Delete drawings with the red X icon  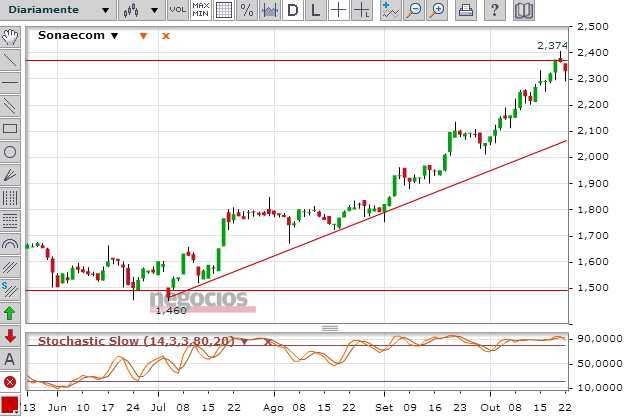click(10, 382)
